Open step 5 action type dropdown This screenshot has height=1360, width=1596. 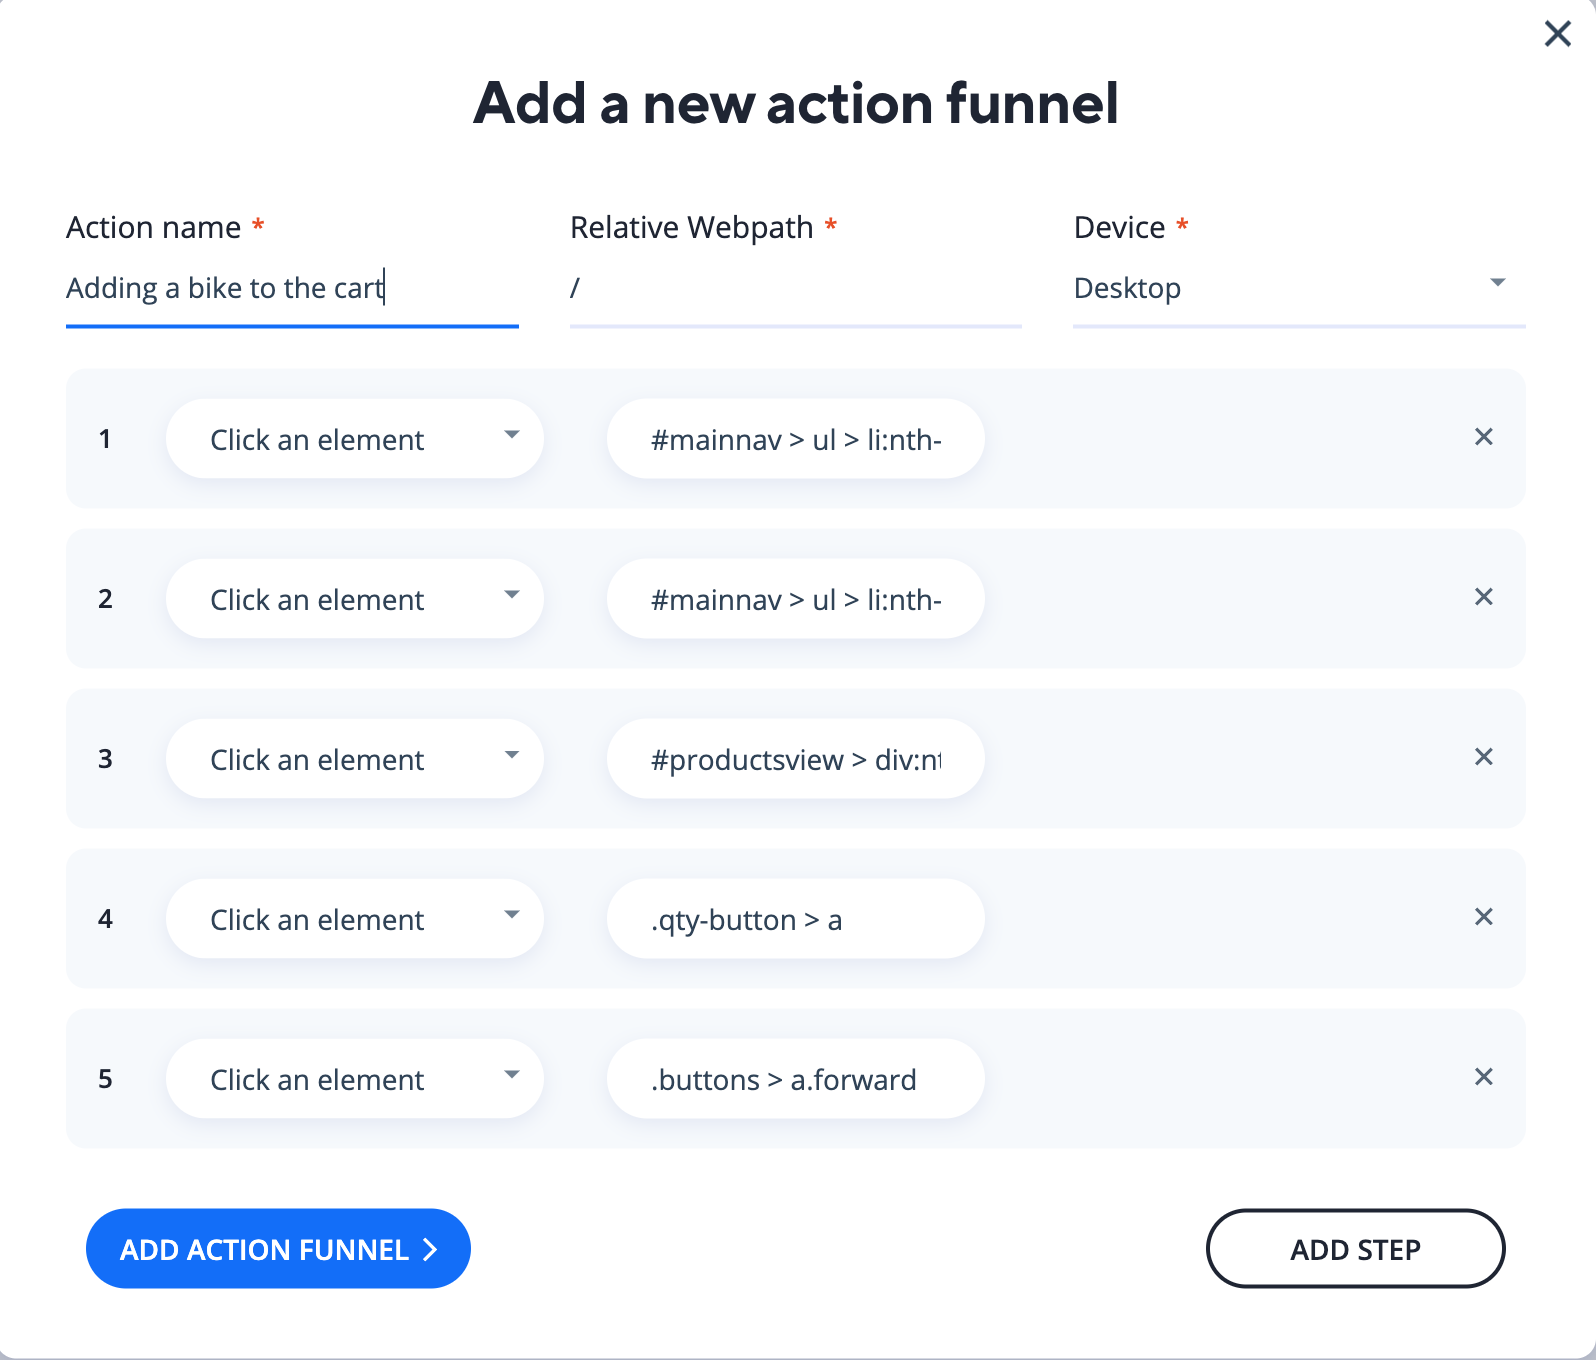tap(355, 1079)
